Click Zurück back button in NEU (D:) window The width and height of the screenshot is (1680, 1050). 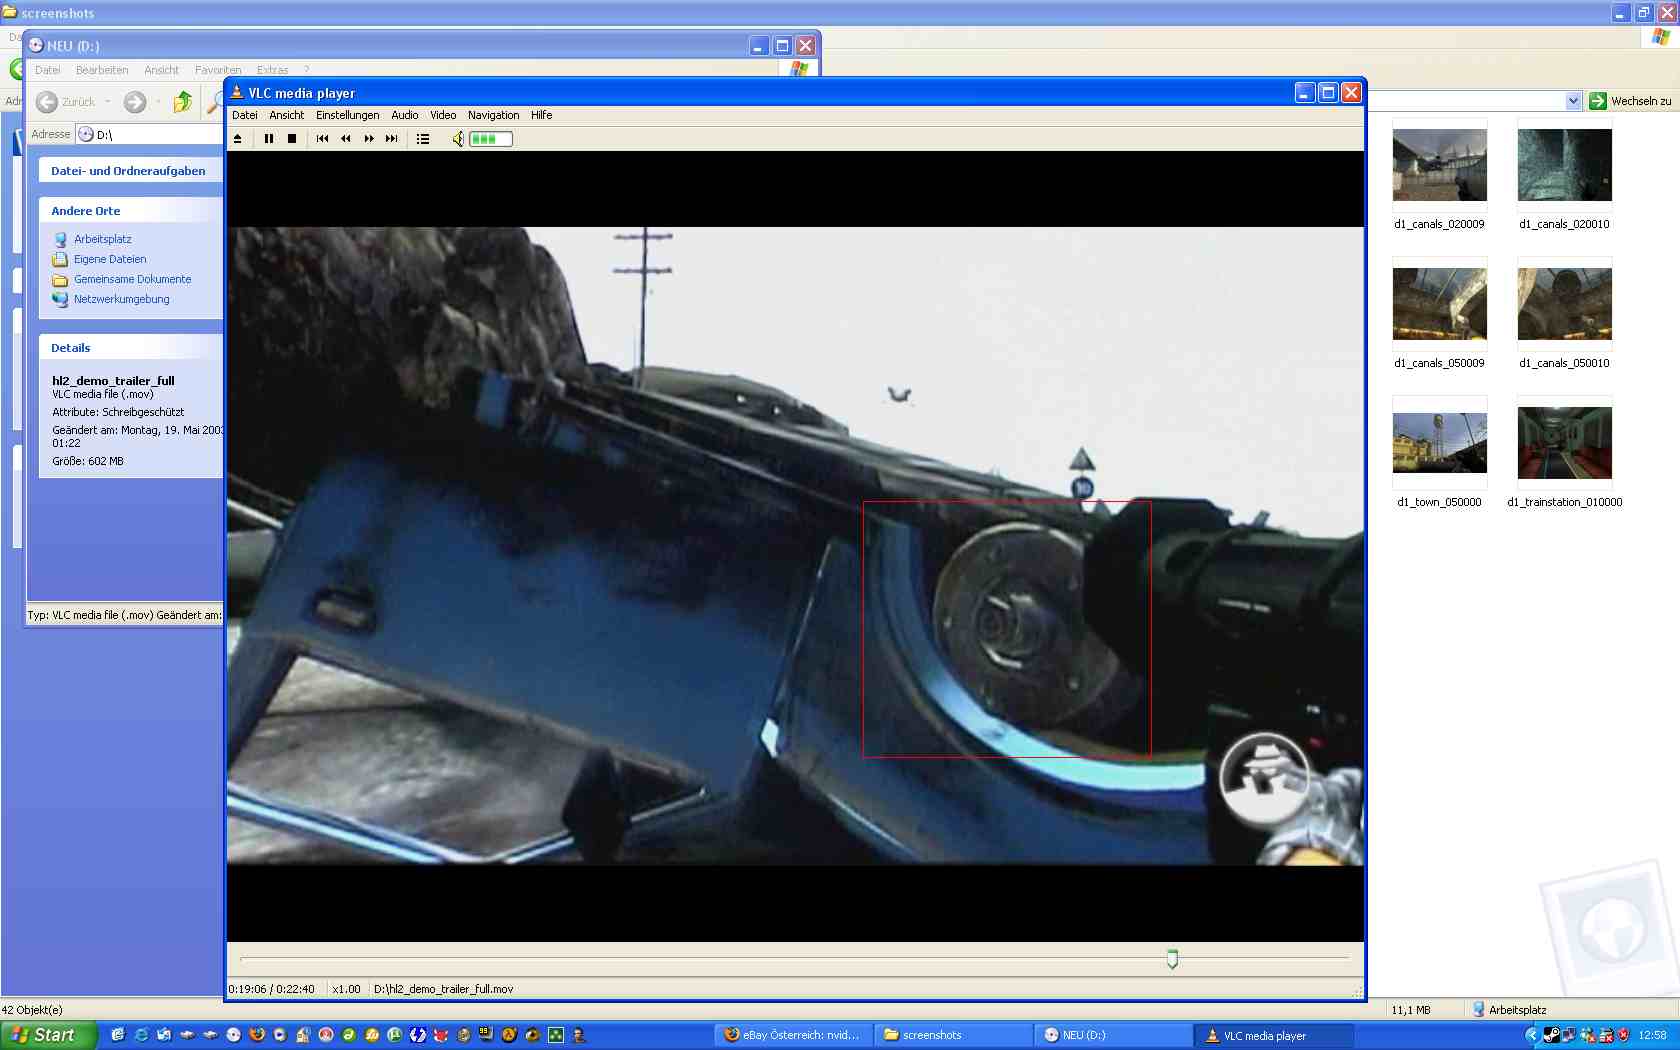[65, 102]
